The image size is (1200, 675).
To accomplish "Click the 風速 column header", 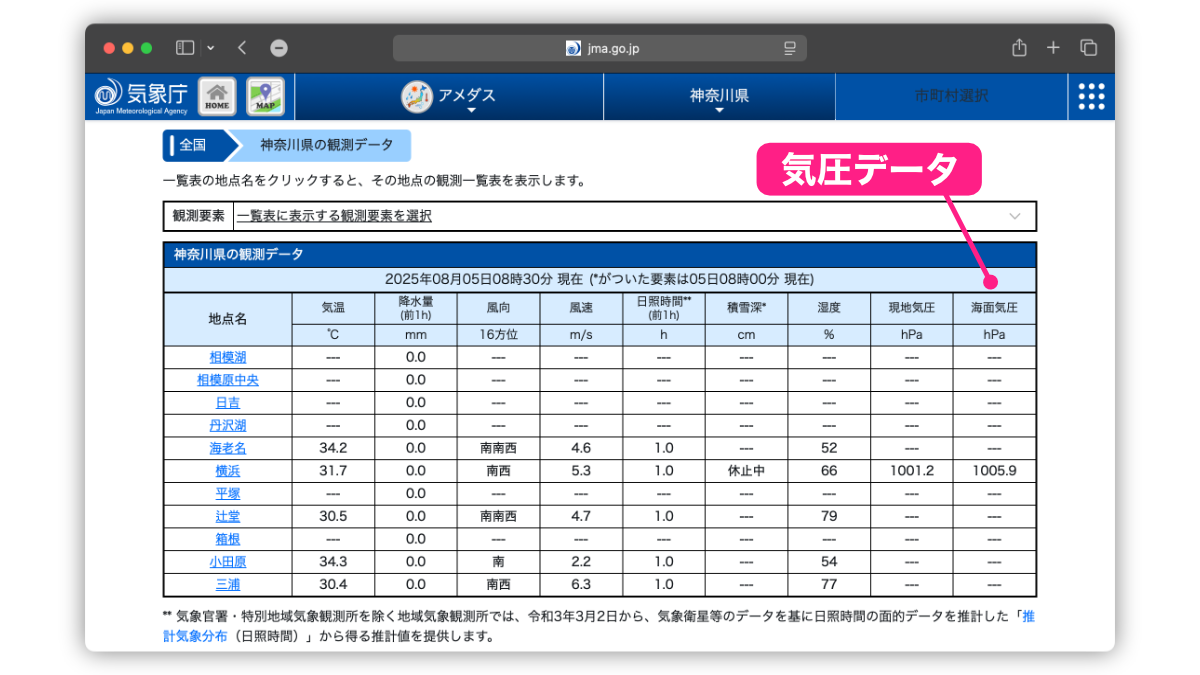I will pyautogui.click(x=581, y=309).
